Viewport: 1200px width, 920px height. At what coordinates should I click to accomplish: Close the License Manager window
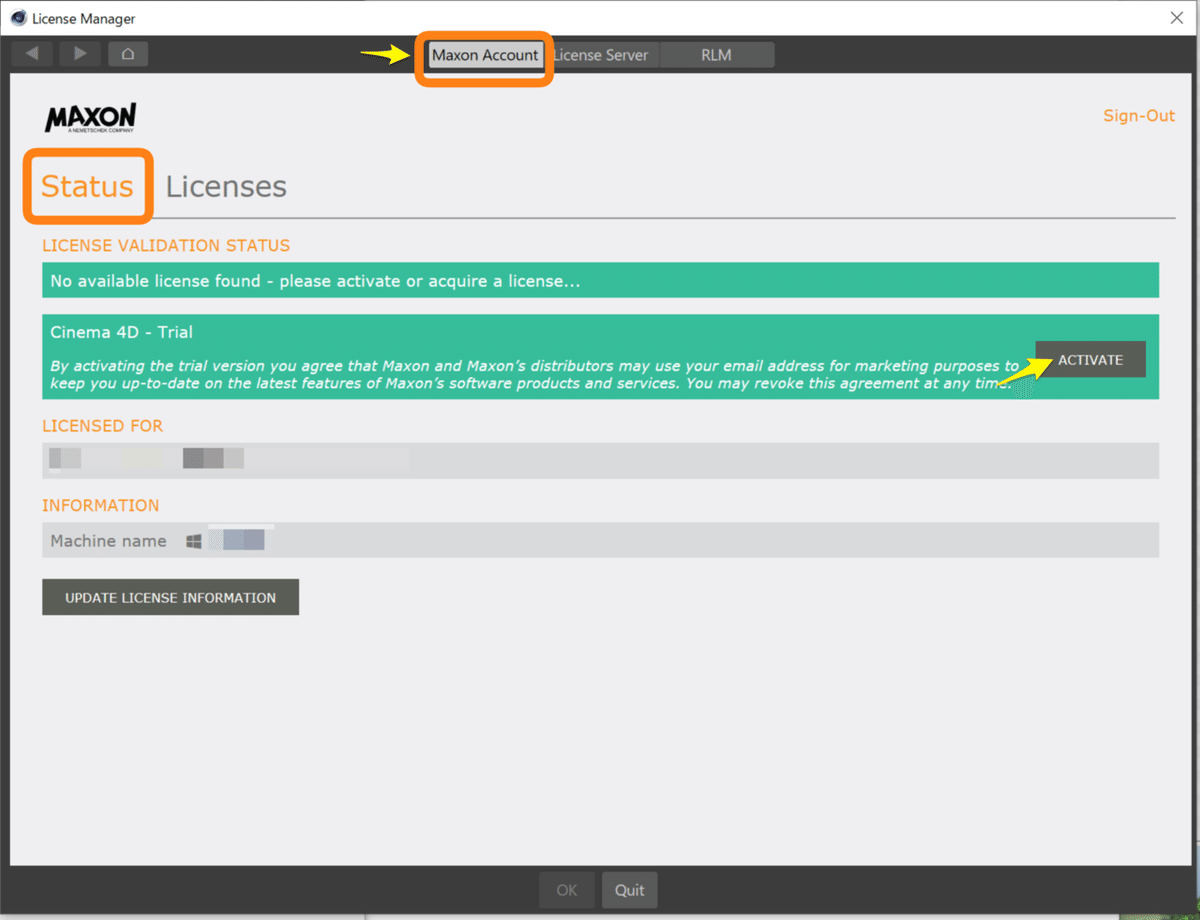click(1176, 17)
